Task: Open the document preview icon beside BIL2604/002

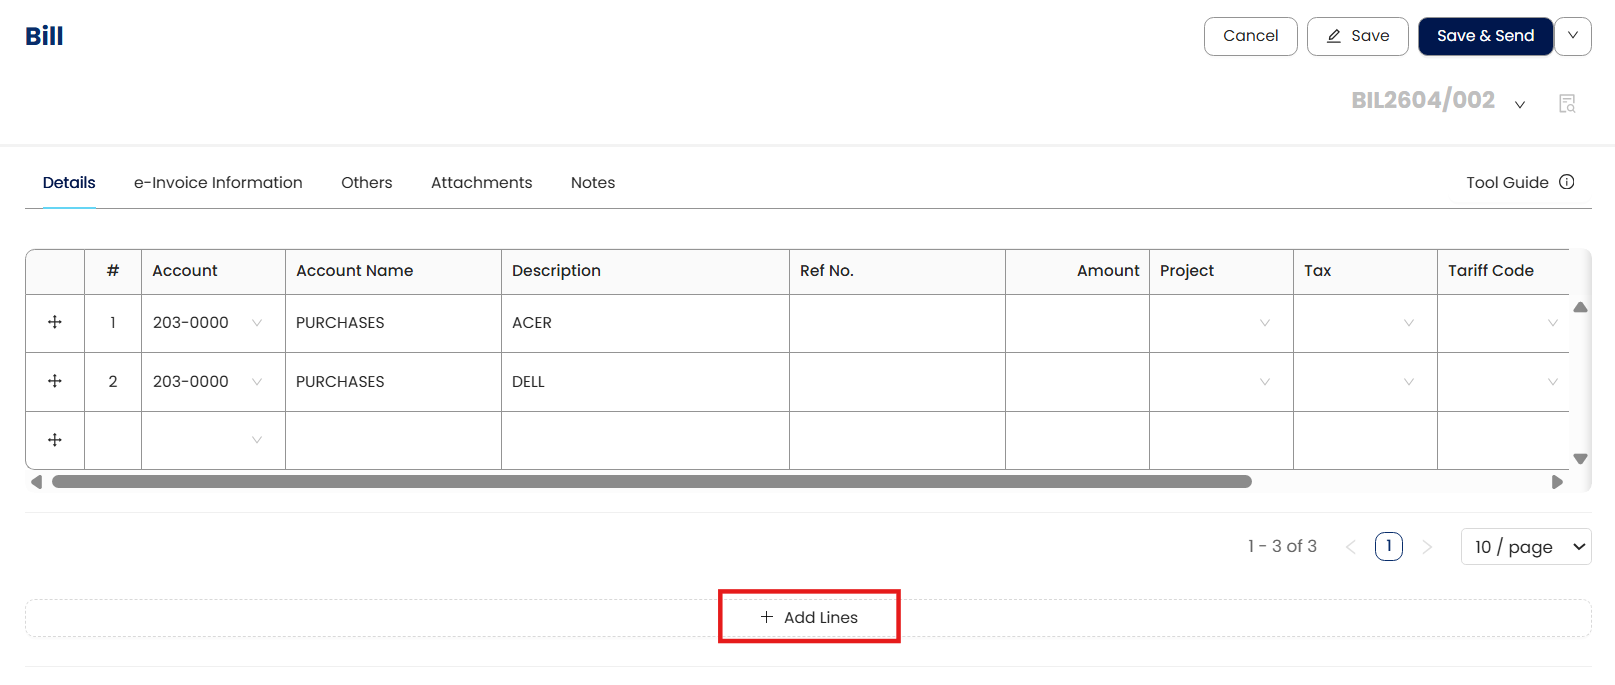Action: click(x=1567, y=103)
